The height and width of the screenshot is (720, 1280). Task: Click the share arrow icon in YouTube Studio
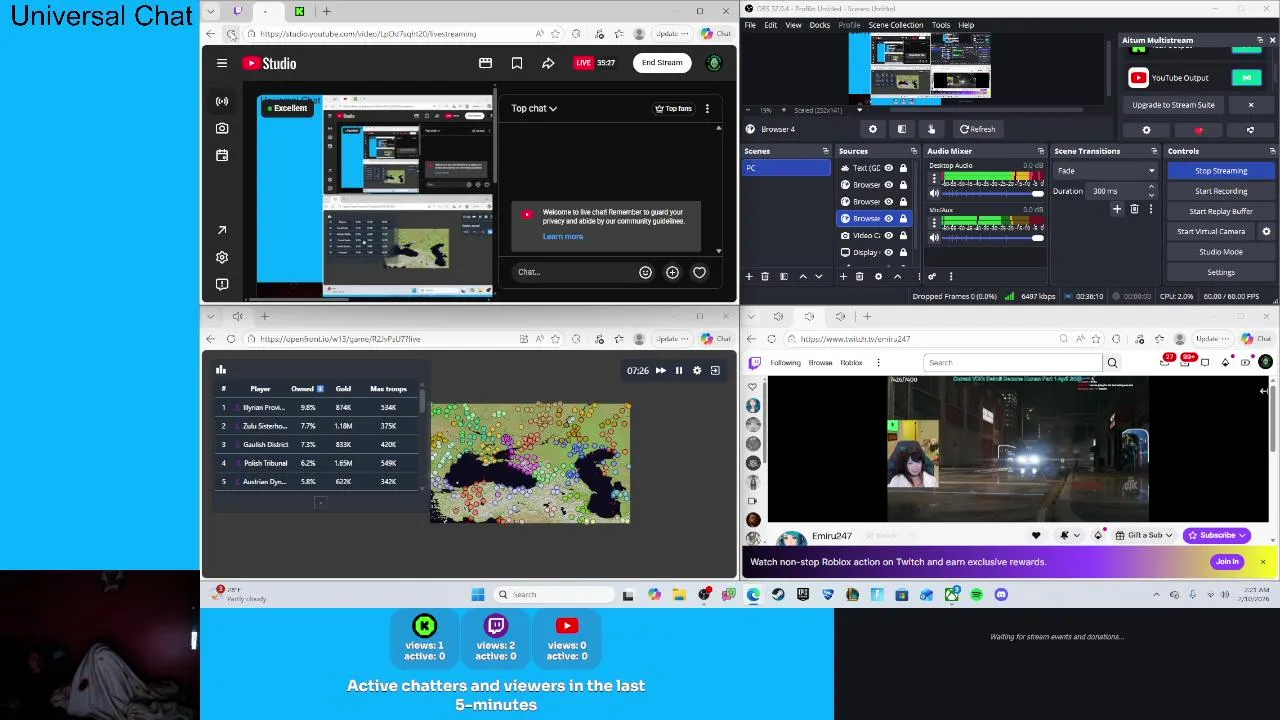[x=548, y=63]
